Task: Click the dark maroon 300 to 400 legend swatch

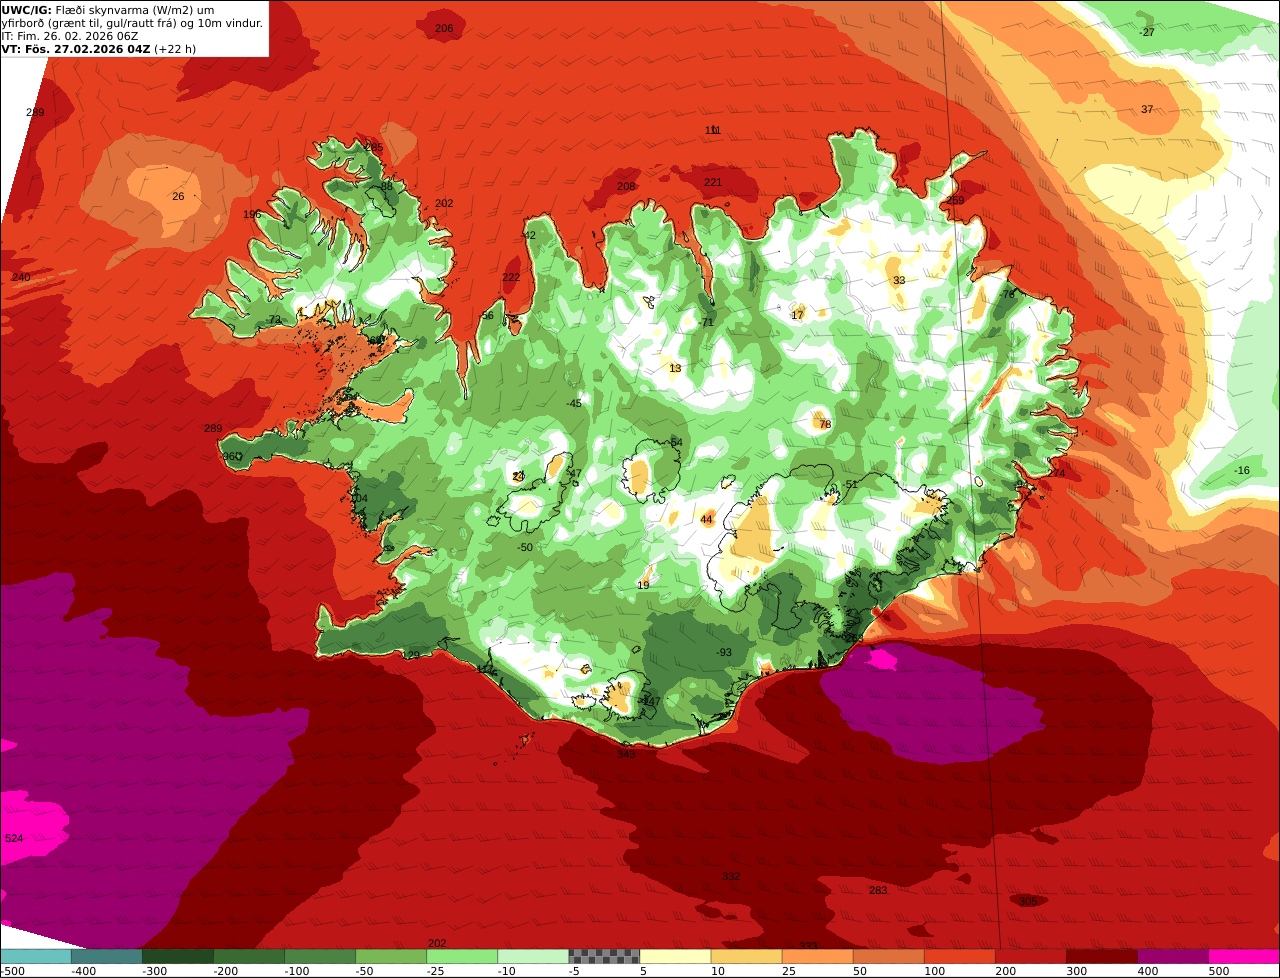Action: [x=1102, y=956]
